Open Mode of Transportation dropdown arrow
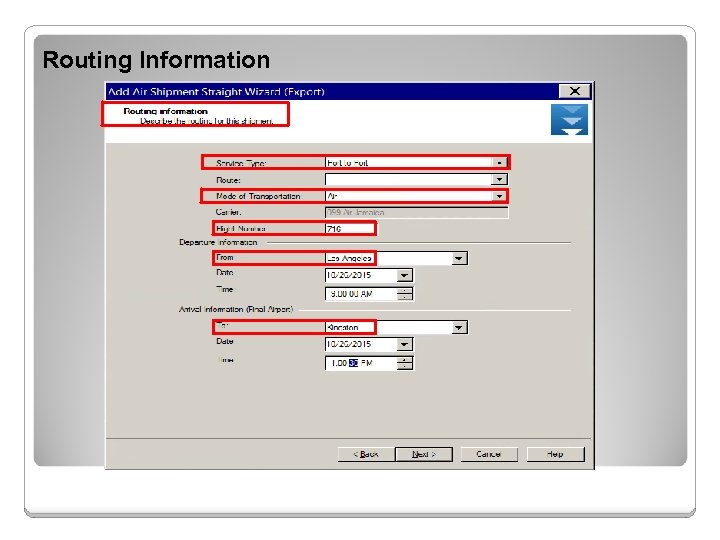 tap(499, 196)
